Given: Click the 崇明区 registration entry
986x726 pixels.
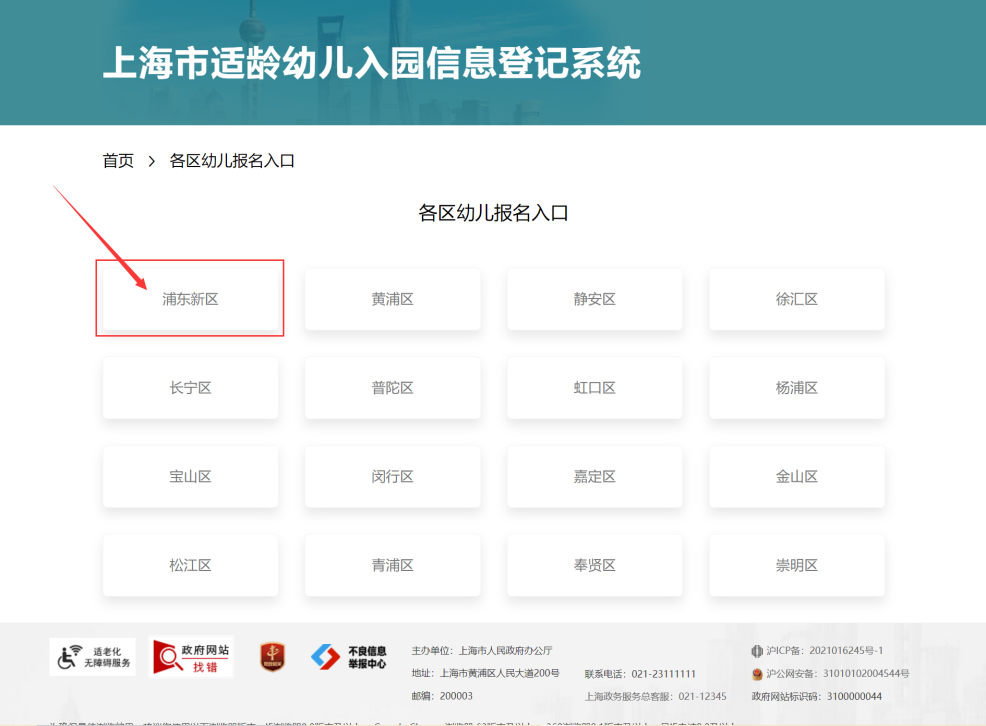Looking at the screenshot, I should 796,565.
